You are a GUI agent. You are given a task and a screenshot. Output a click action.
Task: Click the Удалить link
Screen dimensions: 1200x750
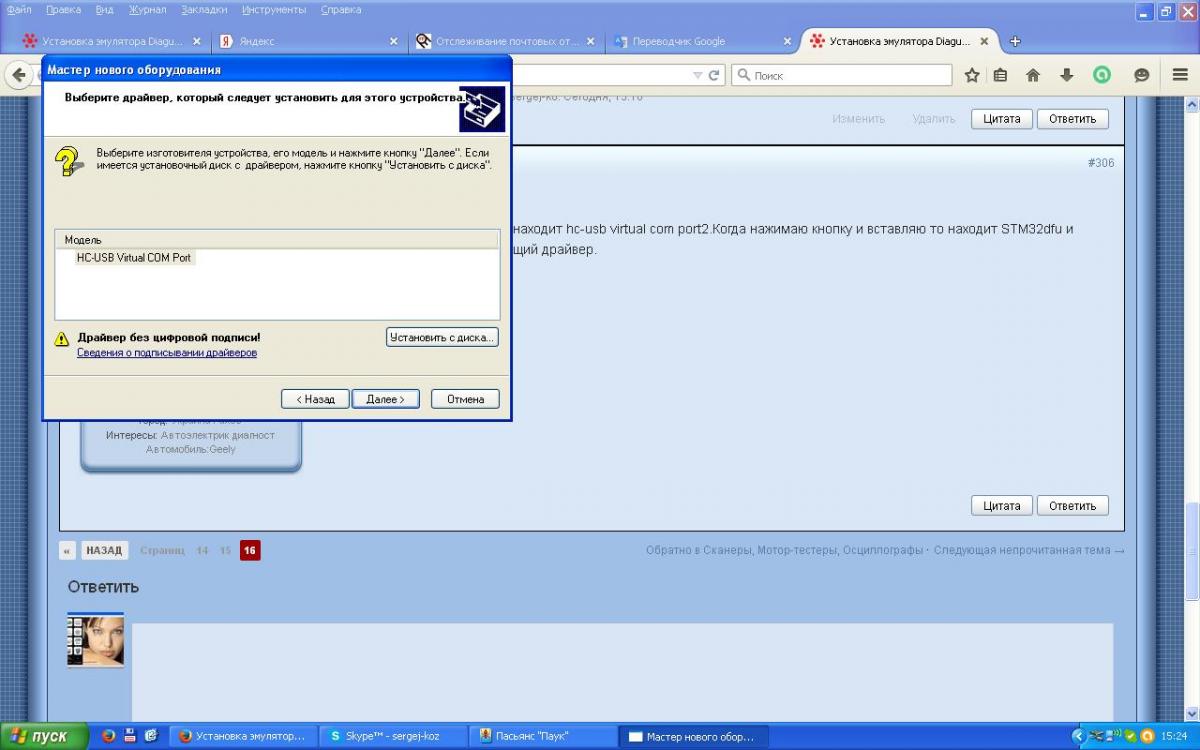tap(933, 119)
